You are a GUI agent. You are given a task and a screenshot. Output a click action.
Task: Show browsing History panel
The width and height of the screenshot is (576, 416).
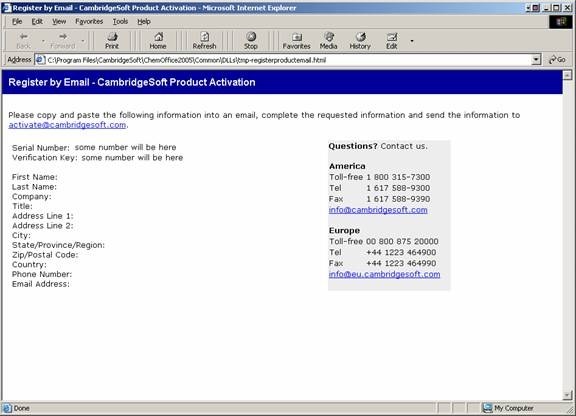[x=360, y=40]
